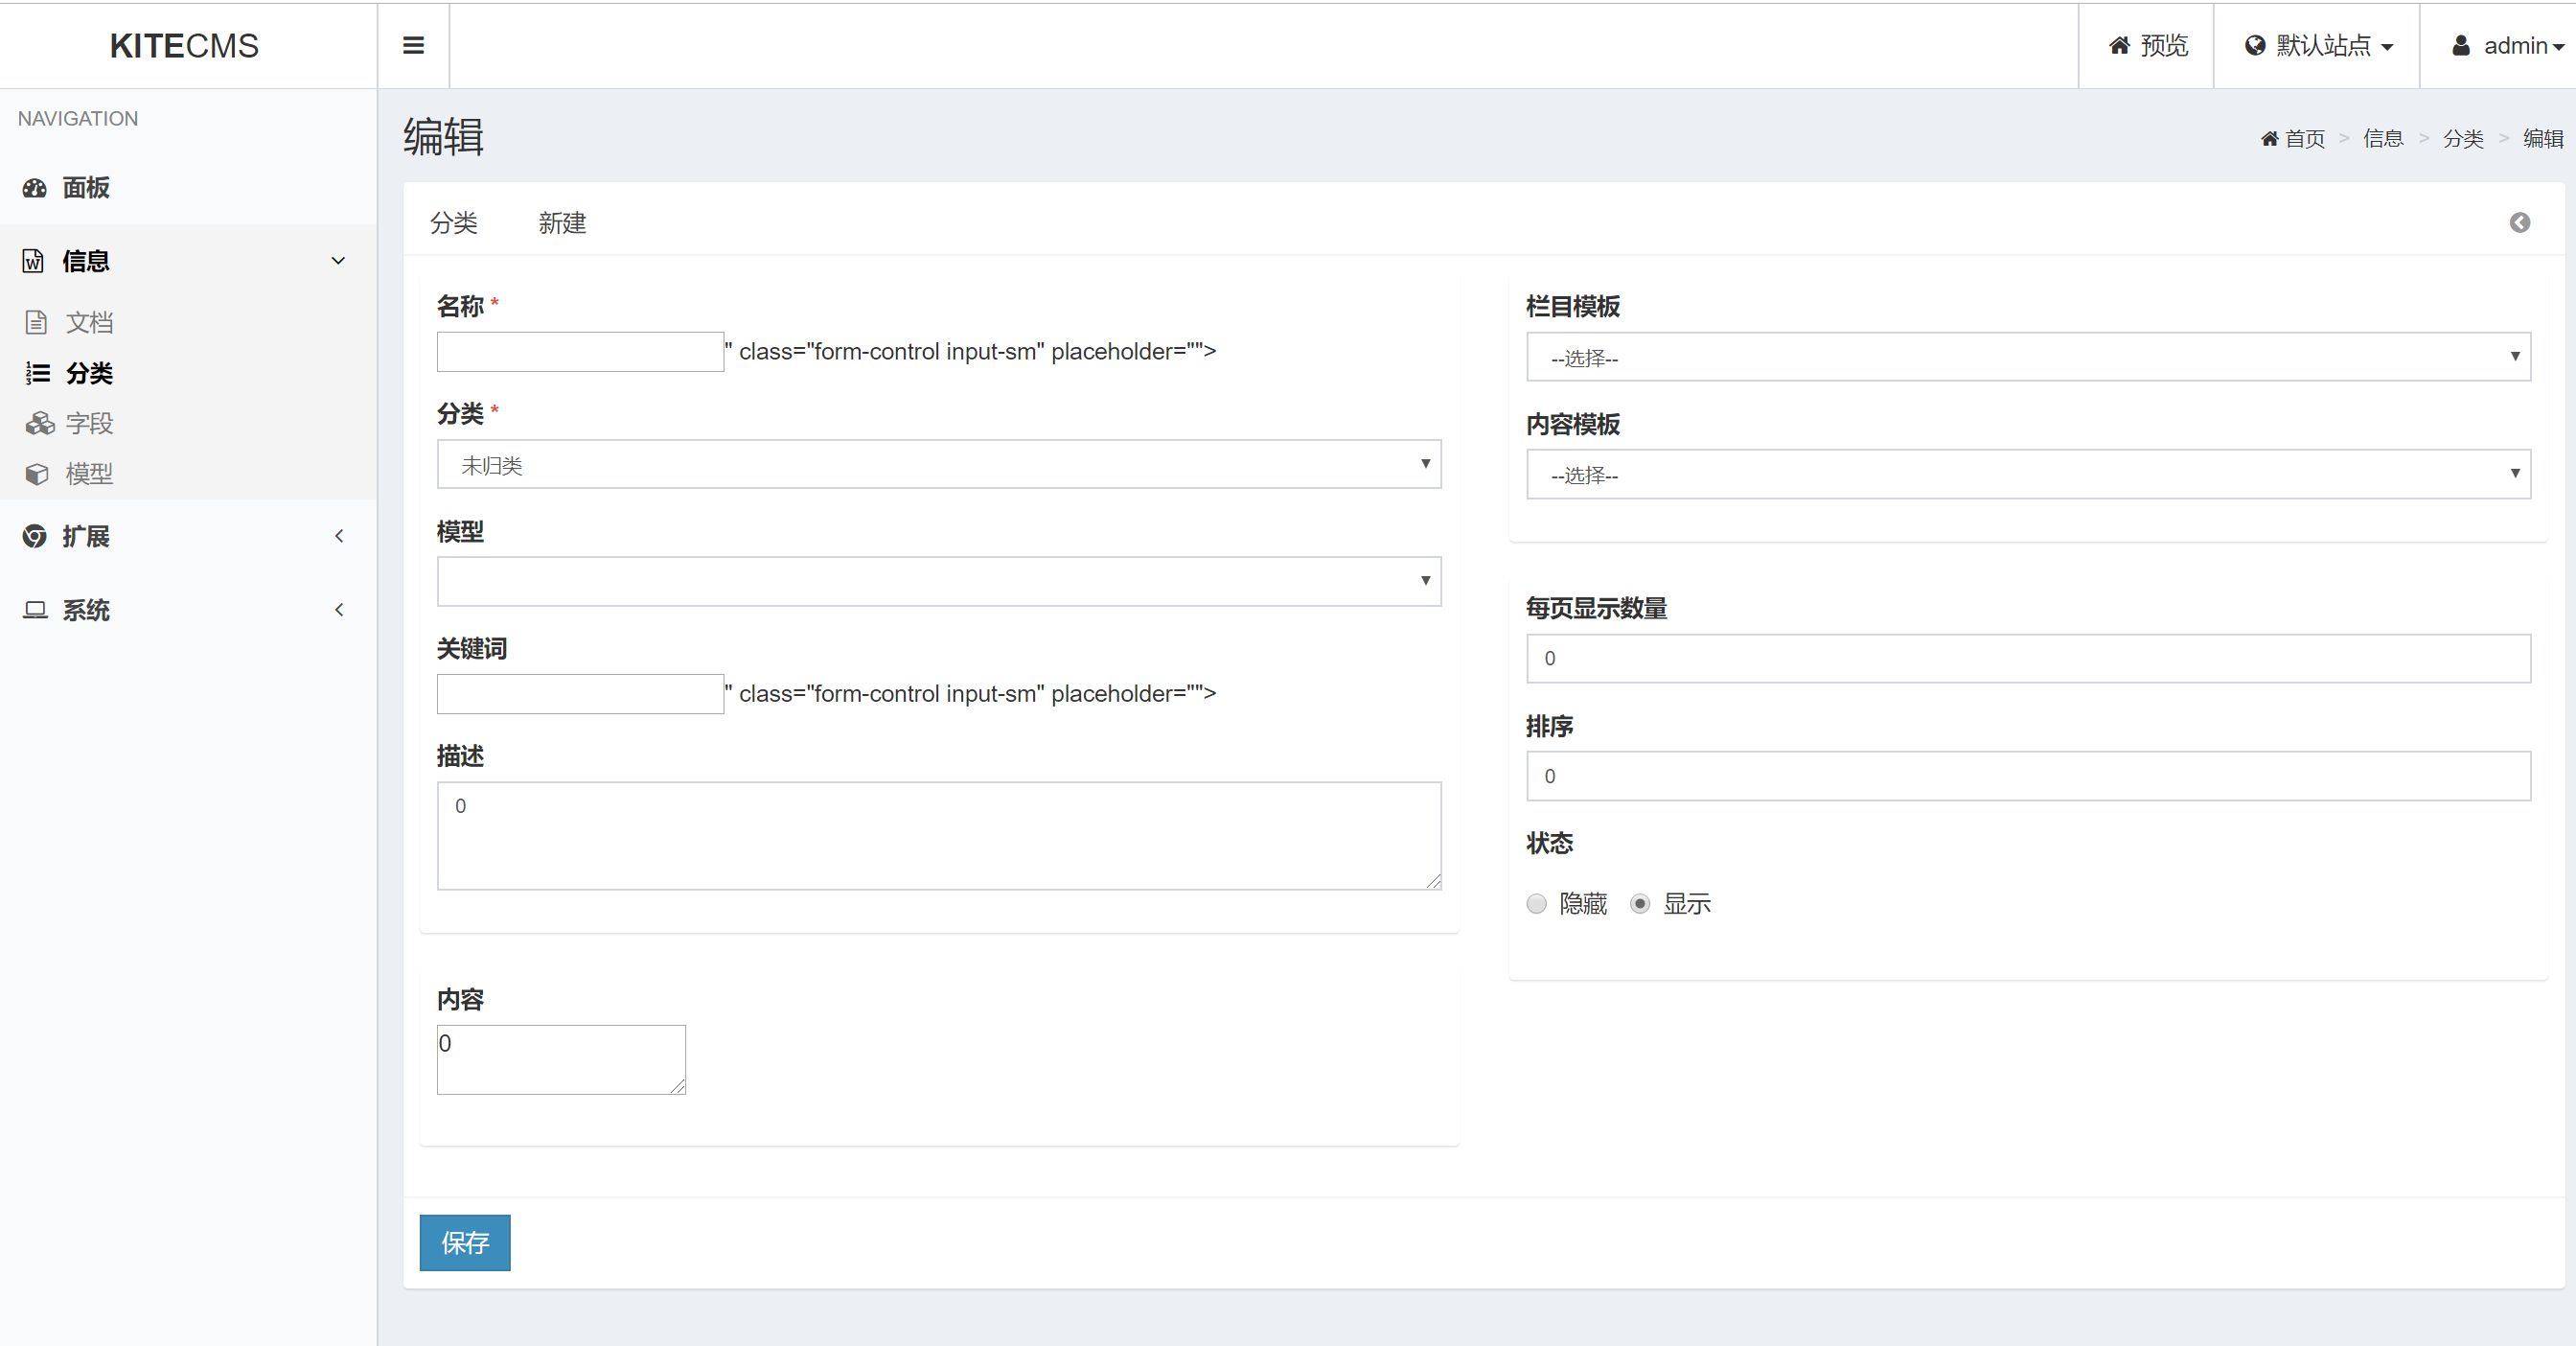Open the 内容模板 select dropdown
Image resolution: width=2576 pixels, height=1346 pixels.
click(2027, 475)
